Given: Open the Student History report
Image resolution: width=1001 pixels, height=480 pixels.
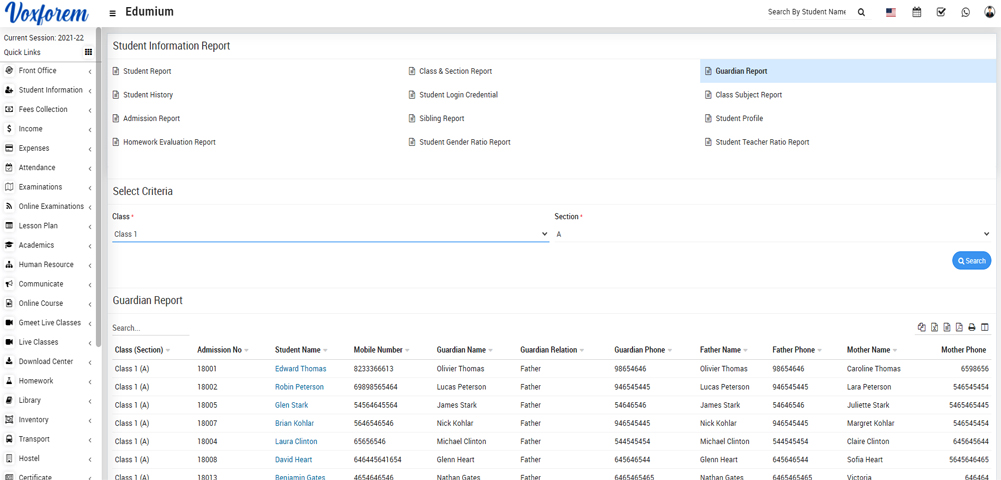Looking at the screenshot, I should point(148,95).
